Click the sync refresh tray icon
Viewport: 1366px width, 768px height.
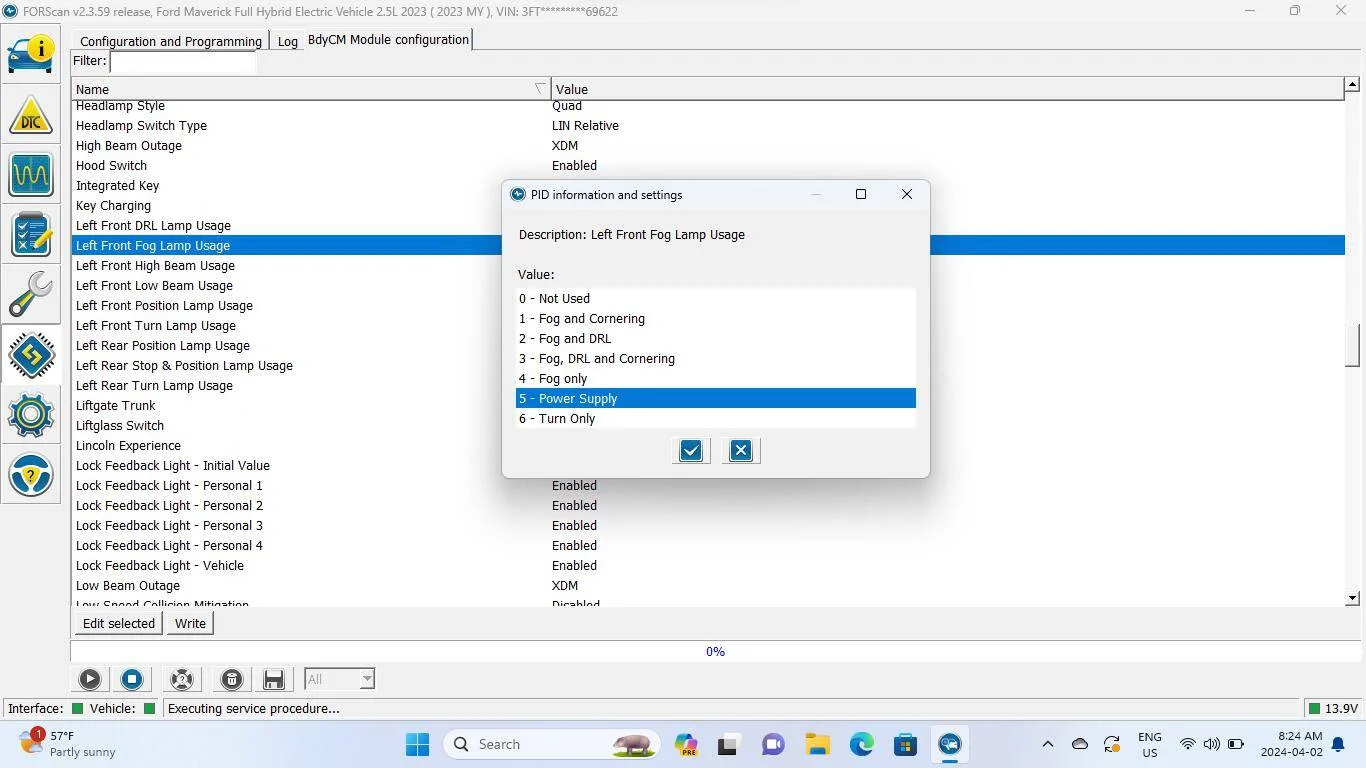(x=1112, y=744)
